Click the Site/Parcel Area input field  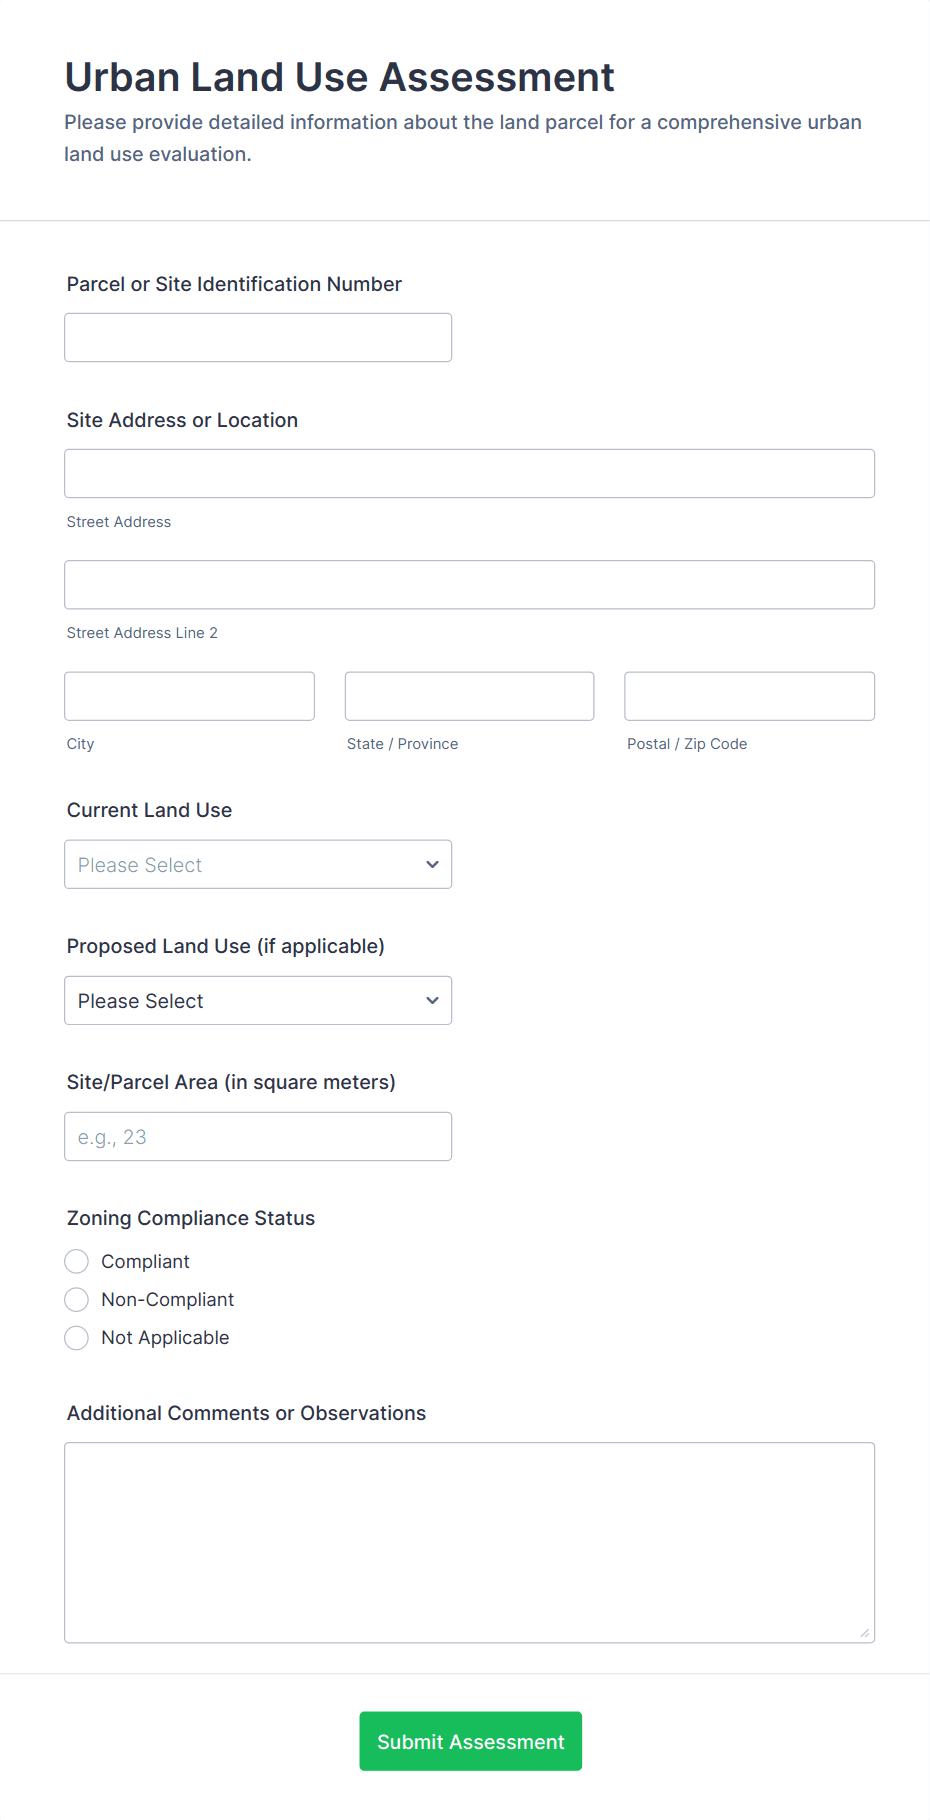click(x=258, y=1137)
